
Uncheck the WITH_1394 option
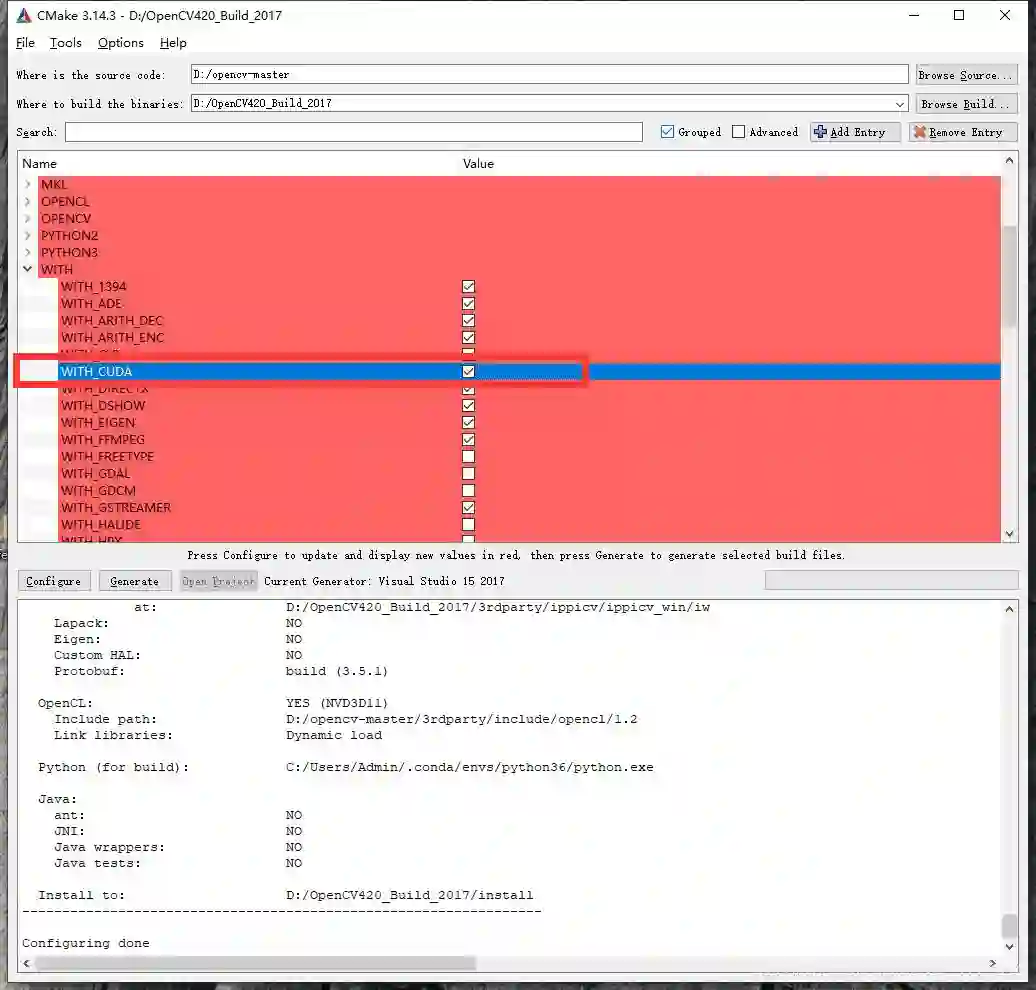tap(468, 286)
